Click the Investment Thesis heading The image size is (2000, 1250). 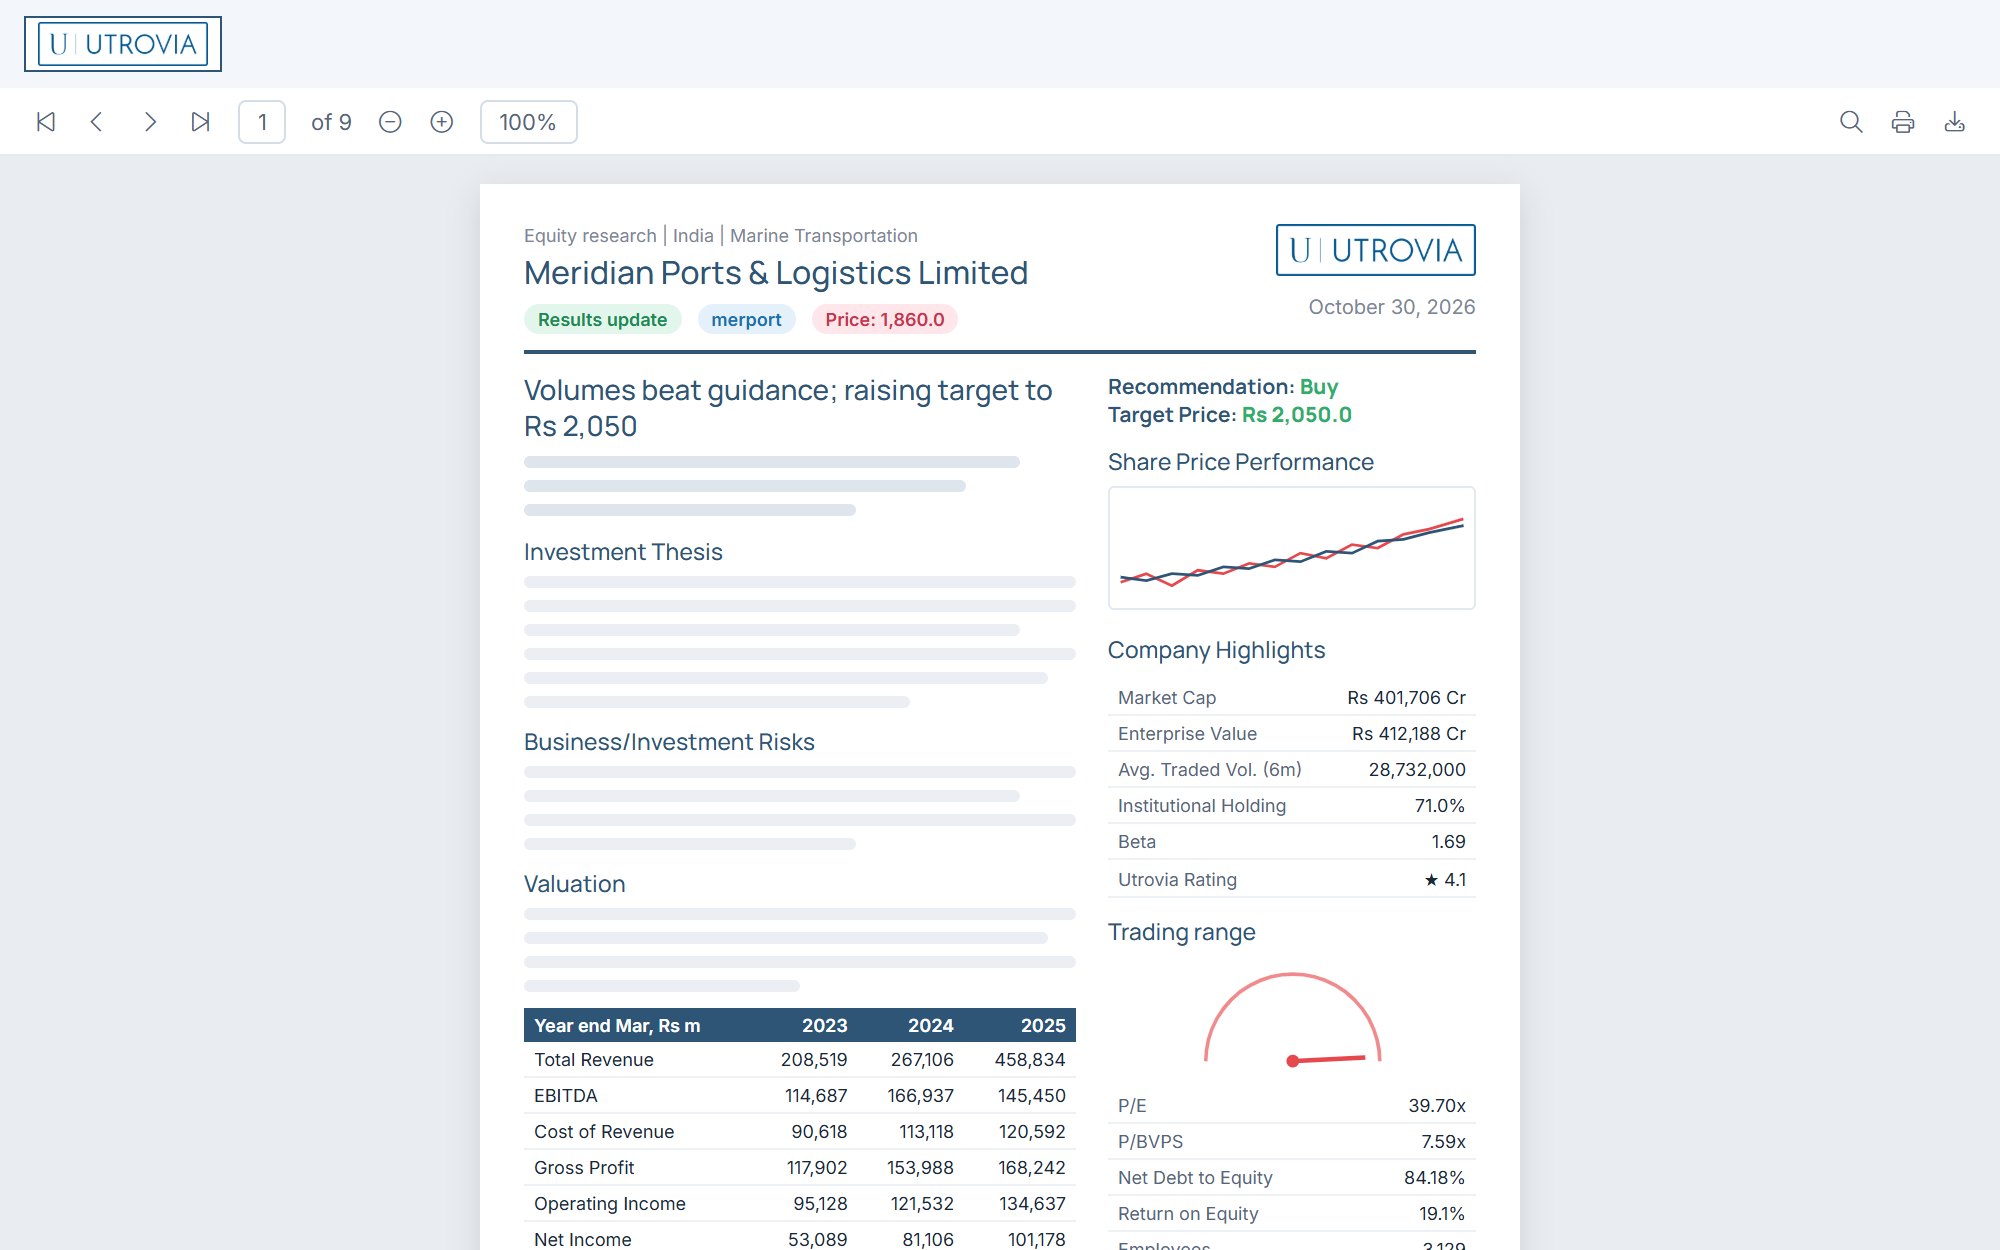tap(623, 552)
